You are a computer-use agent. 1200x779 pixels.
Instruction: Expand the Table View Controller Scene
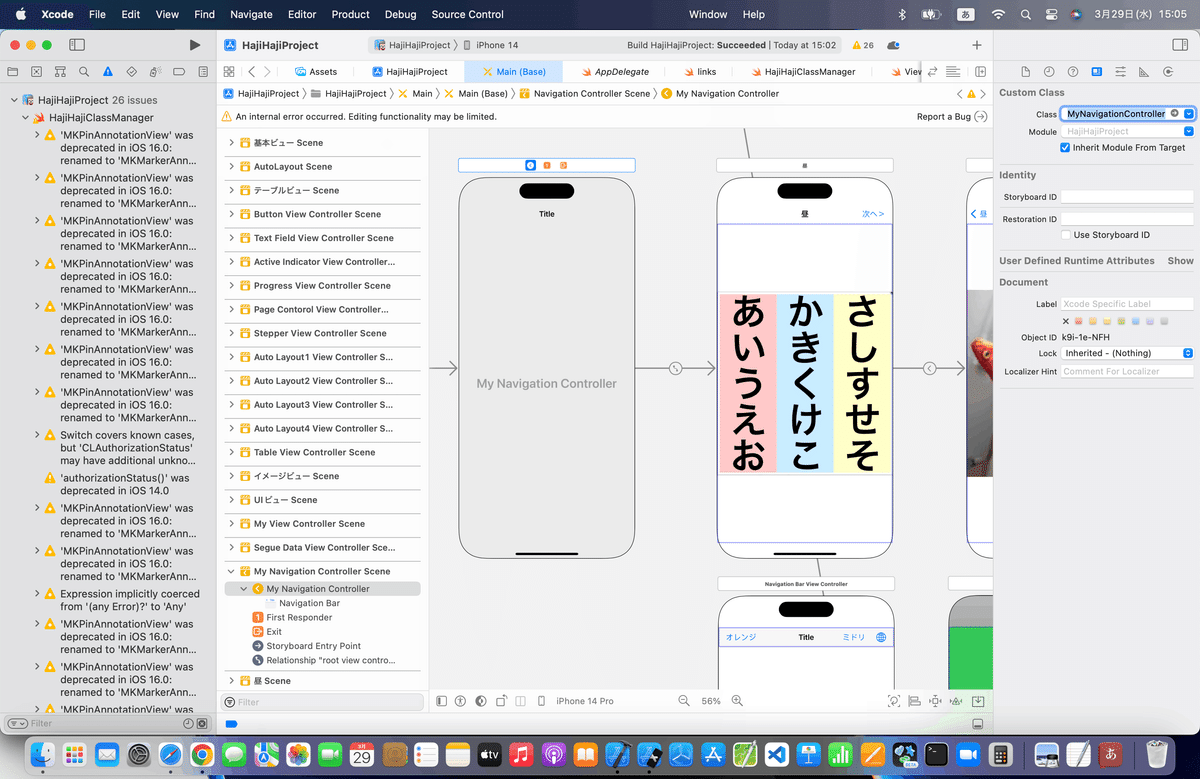point(232,452)
